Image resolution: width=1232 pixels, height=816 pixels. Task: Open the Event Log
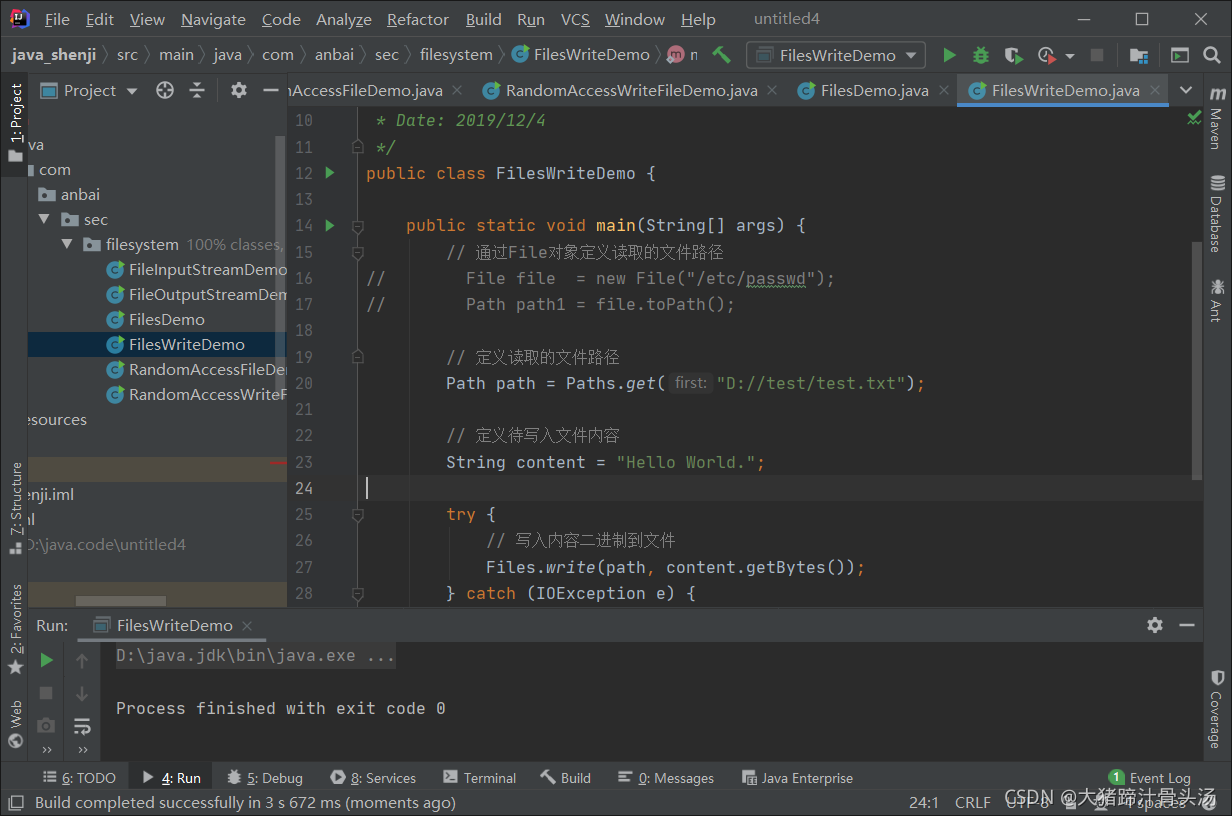tap(1150, 778)
